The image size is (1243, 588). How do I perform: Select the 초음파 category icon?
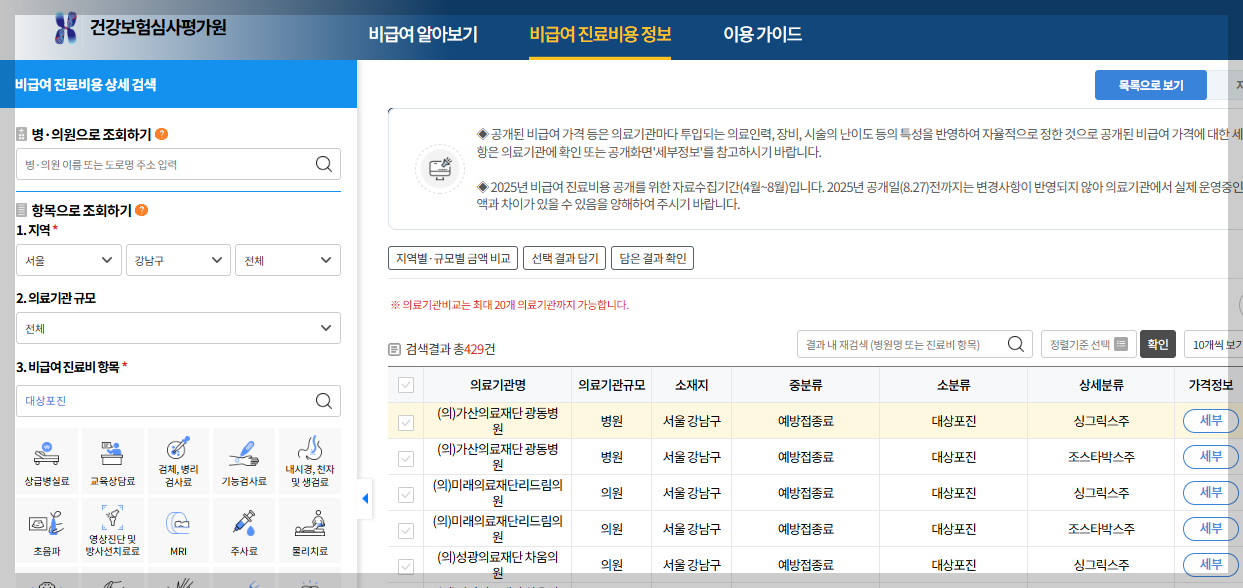[x=46, y=529]
